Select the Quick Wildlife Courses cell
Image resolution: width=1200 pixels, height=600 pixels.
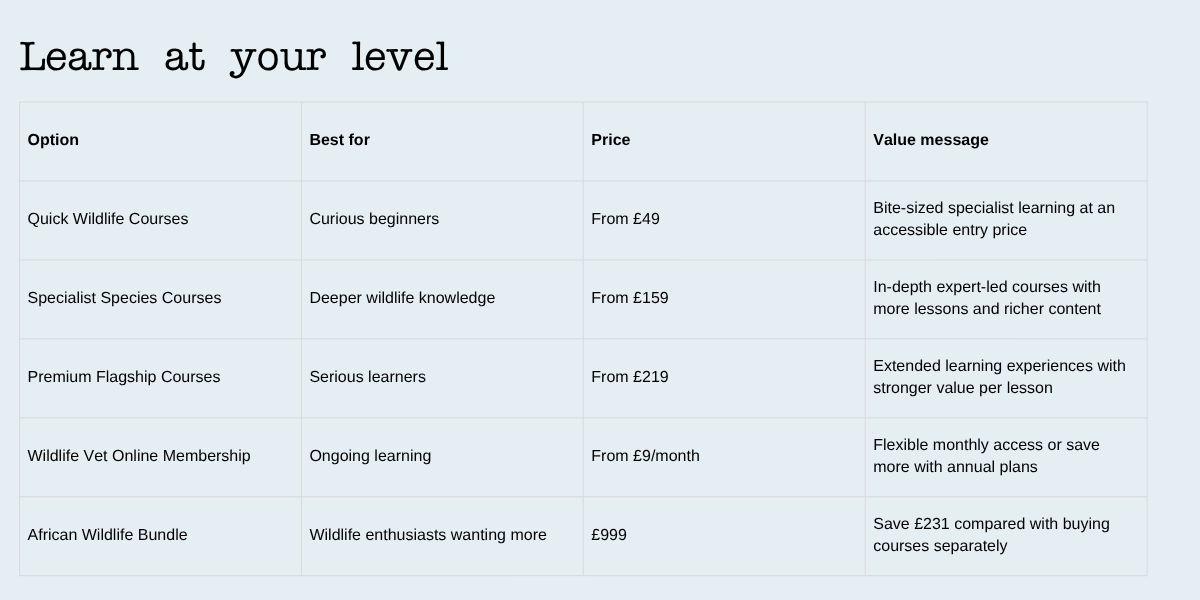108,219
